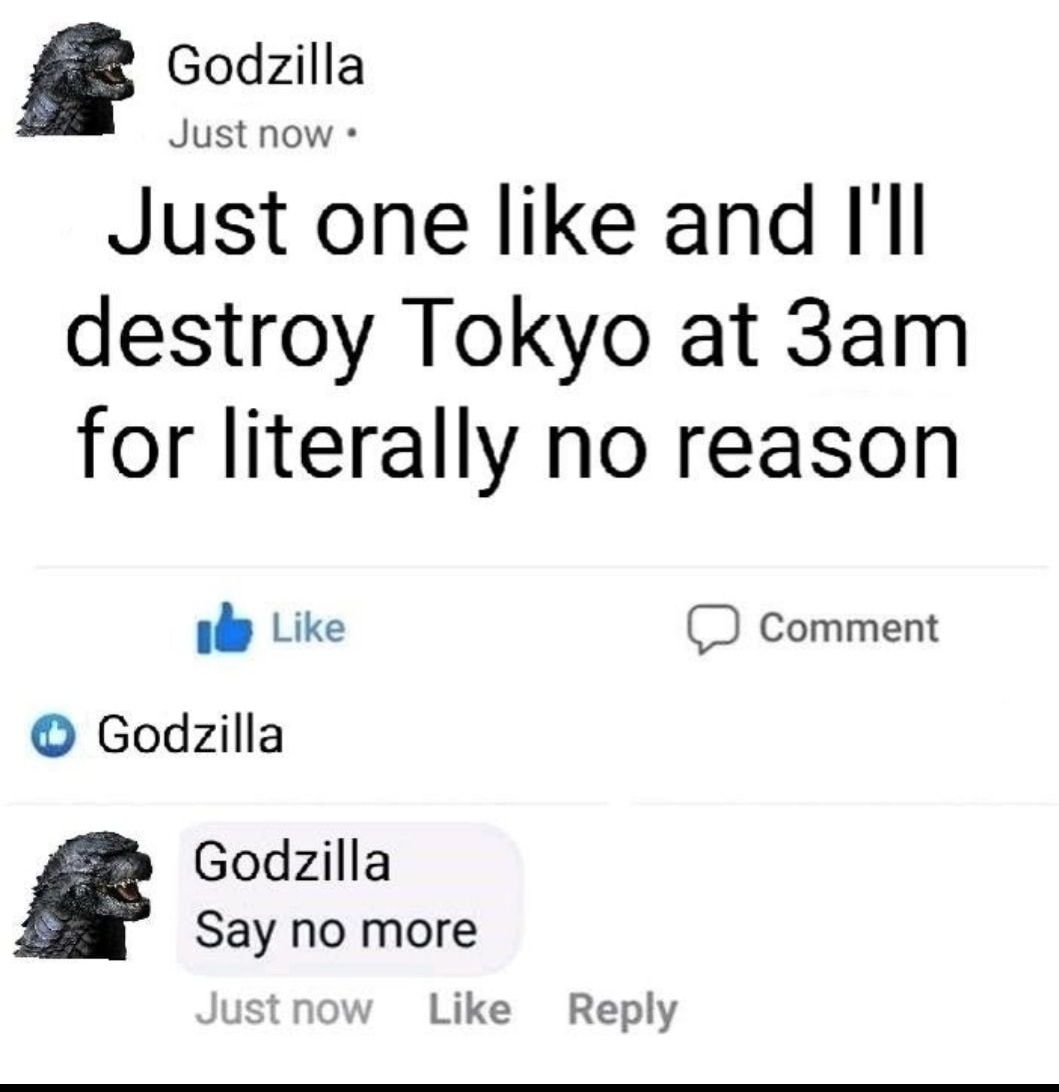
Task: Click the blue thumbs-up icon beside Like
Action: coord(224,627)
